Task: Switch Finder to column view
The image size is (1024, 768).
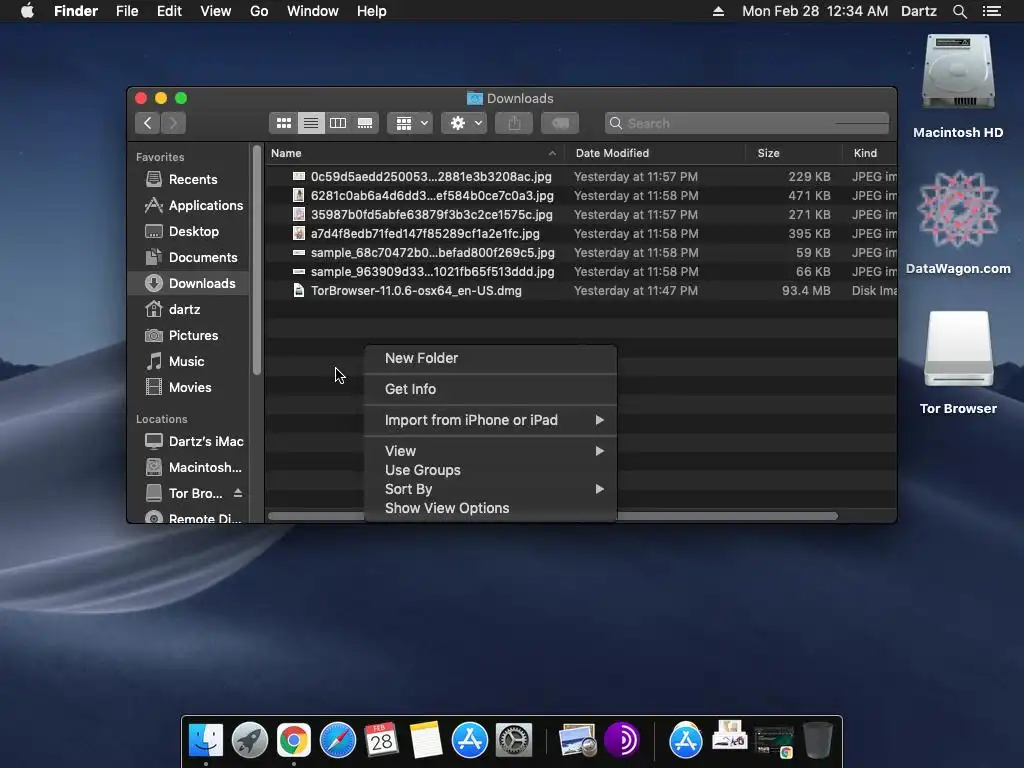Action: [338, 123]
